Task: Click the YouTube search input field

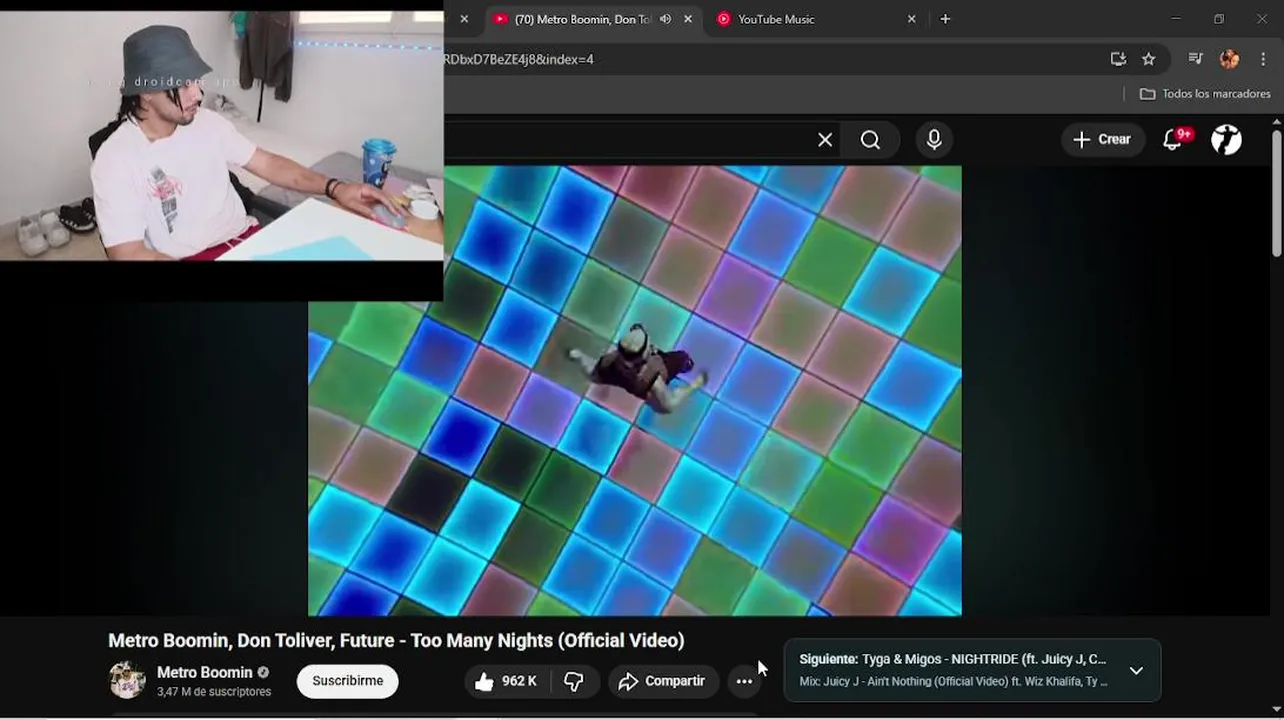Action: click(x=627, y=140)
